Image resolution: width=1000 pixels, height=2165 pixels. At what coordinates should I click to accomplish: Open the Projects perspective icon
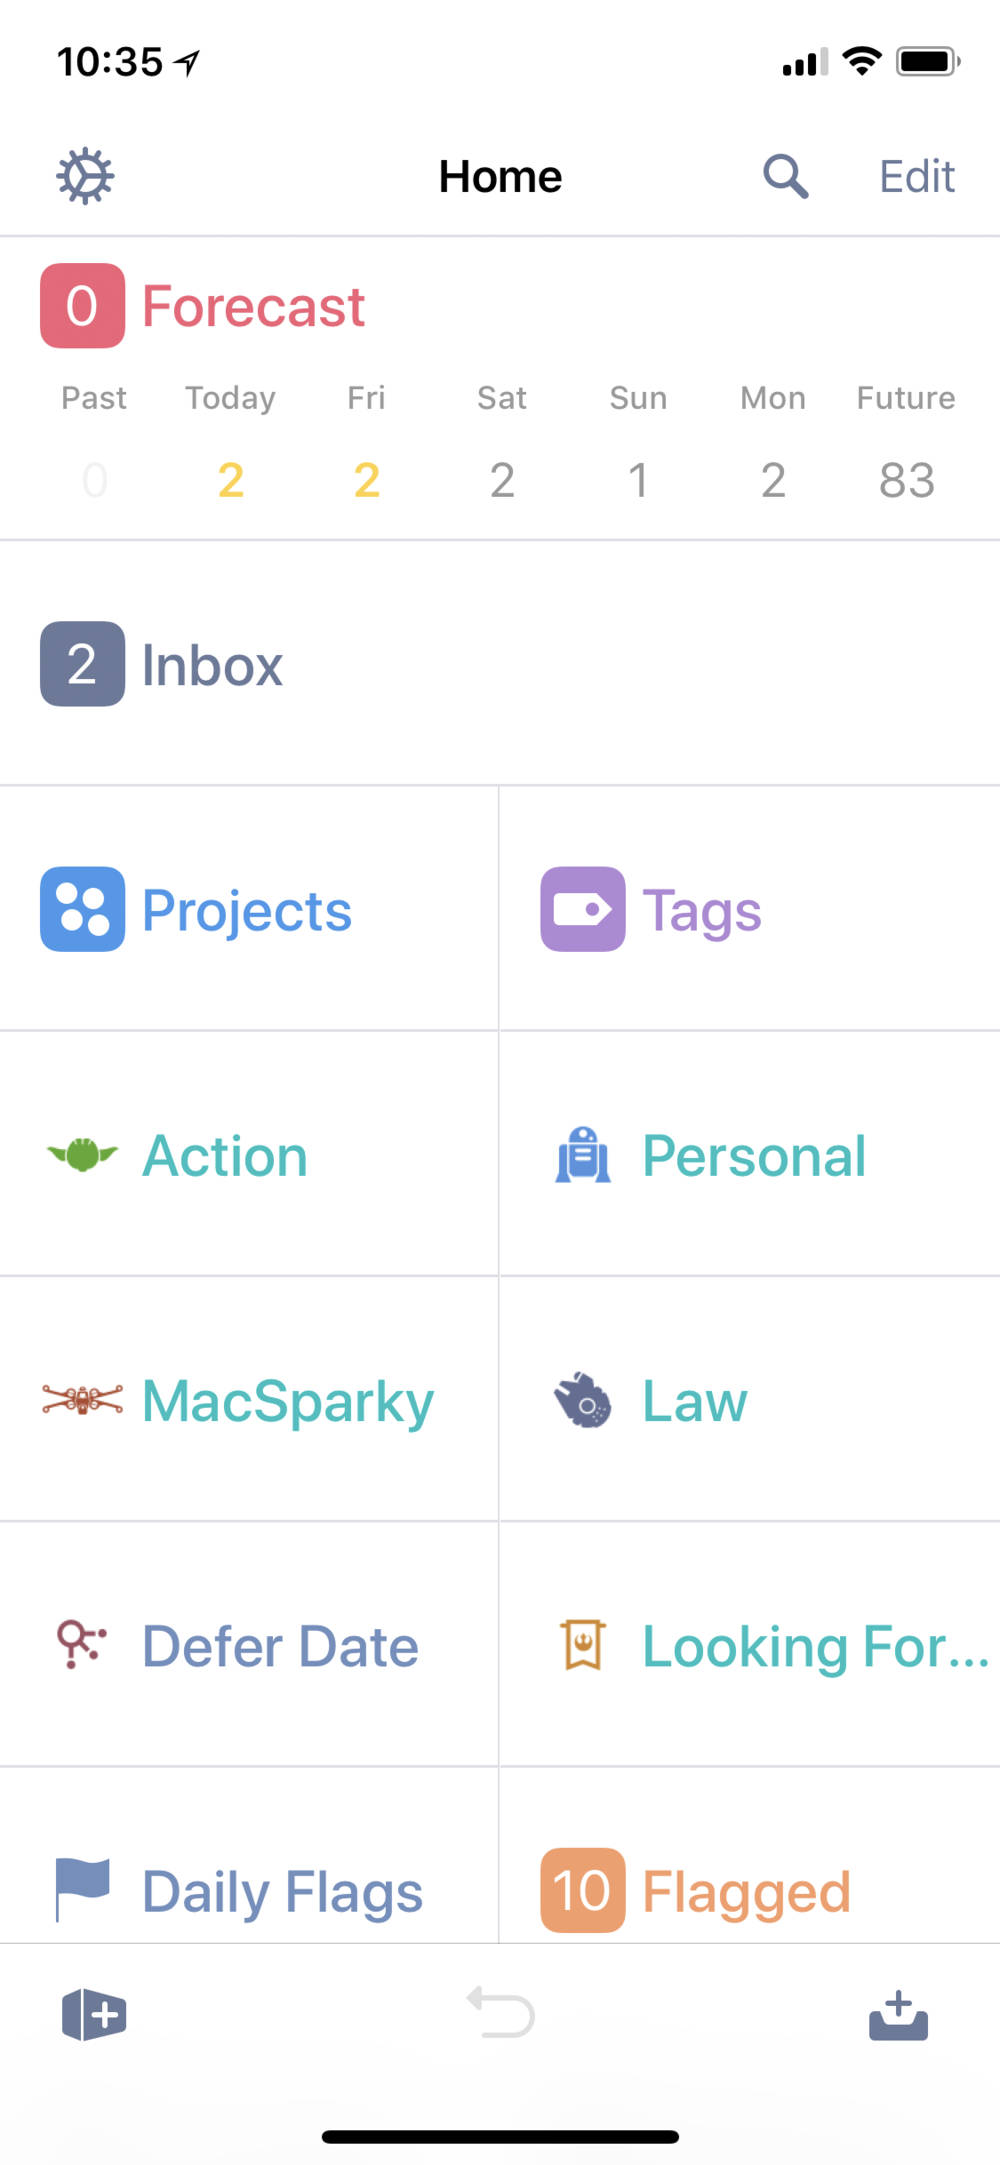[83, 909]
